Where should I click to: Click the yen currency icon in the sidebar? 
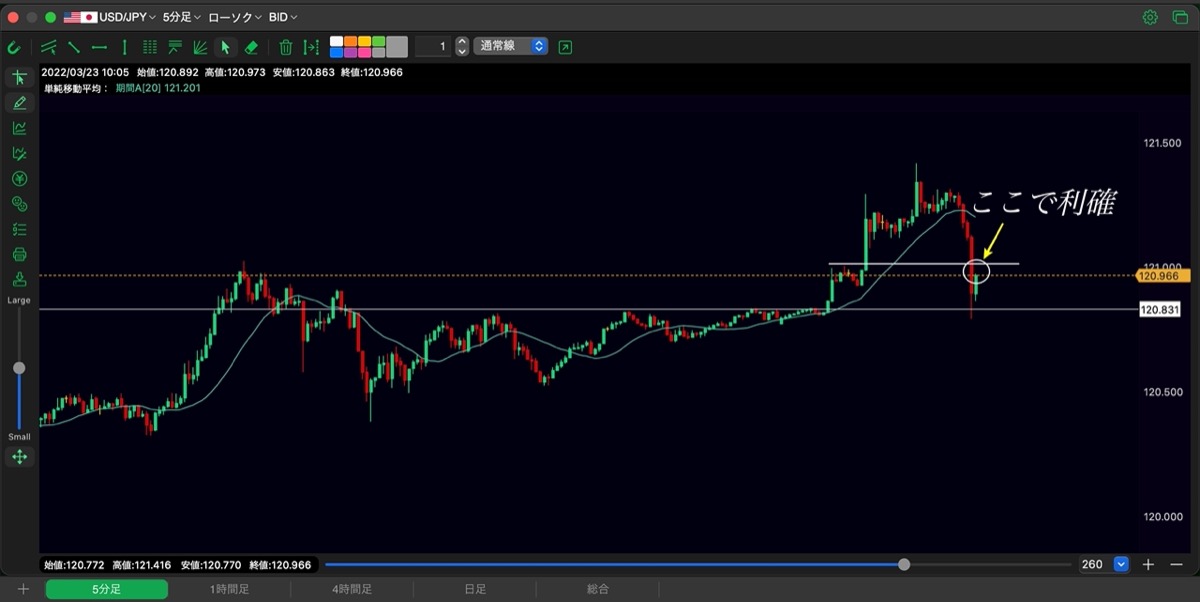click(19, 179)
